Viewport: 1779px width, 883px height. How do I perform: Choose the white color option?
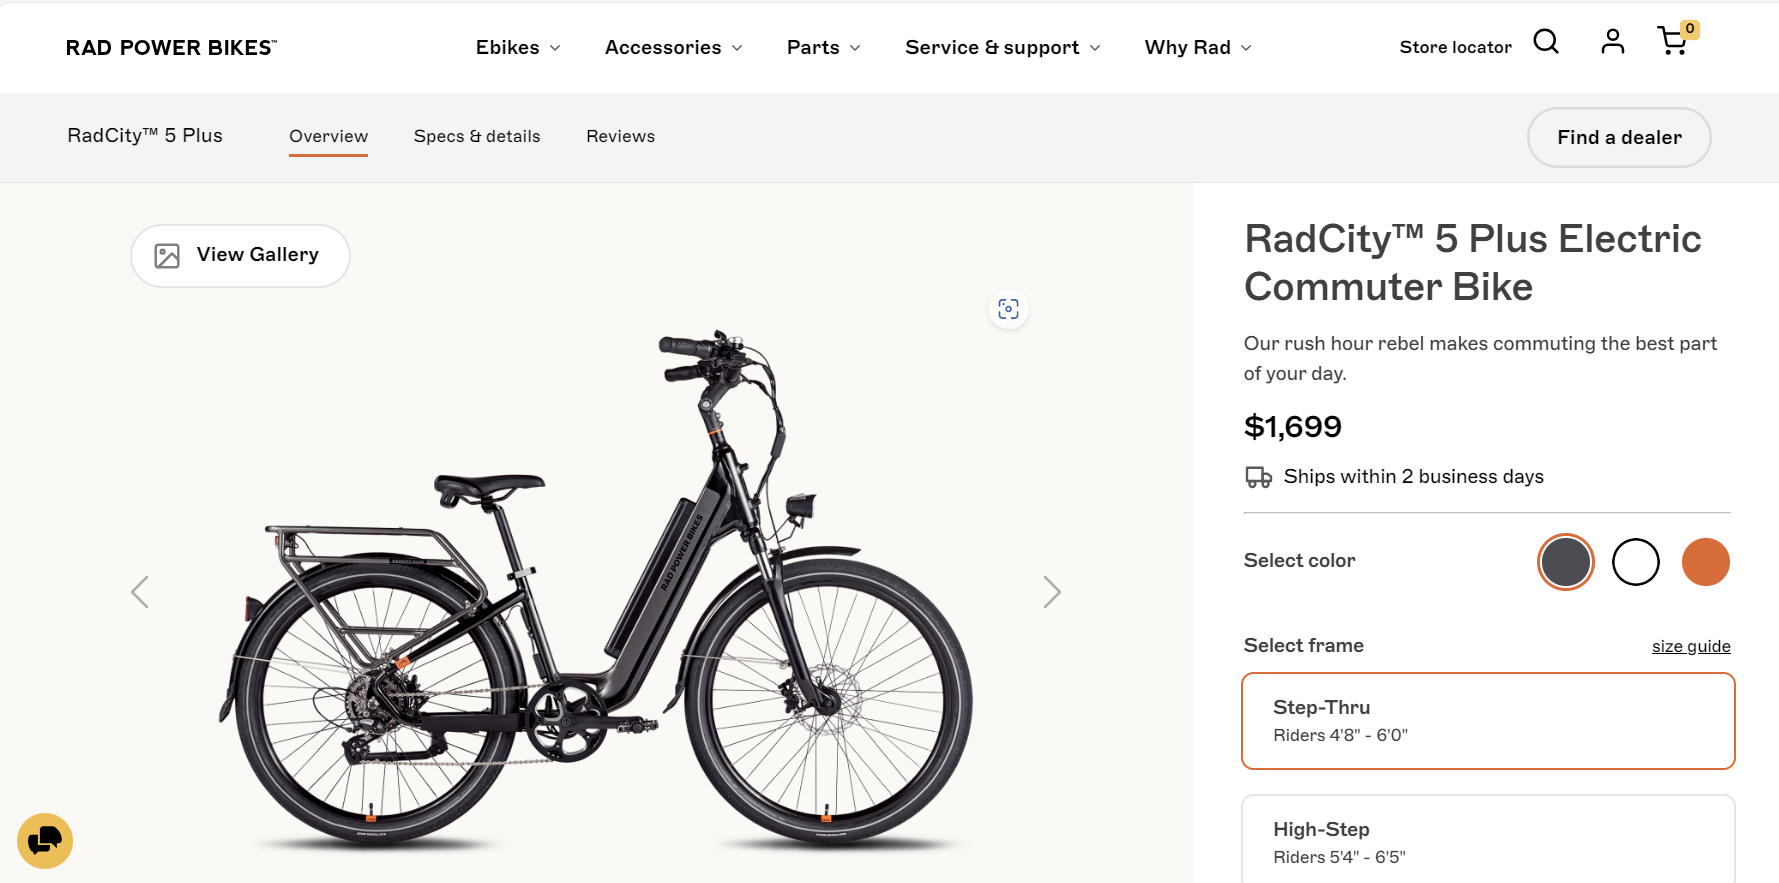[x=1636, y=562]
